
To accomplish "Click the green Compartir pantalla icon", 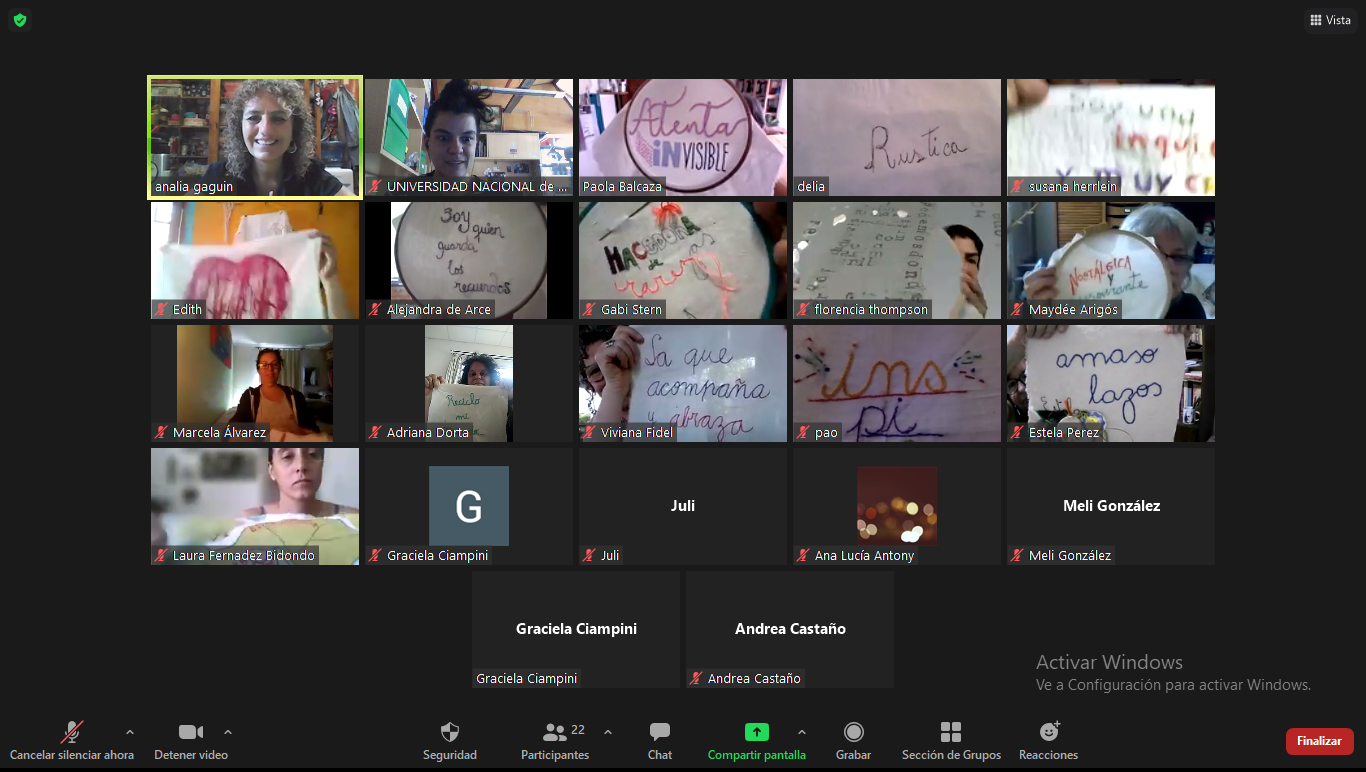I will click(757, 733).
